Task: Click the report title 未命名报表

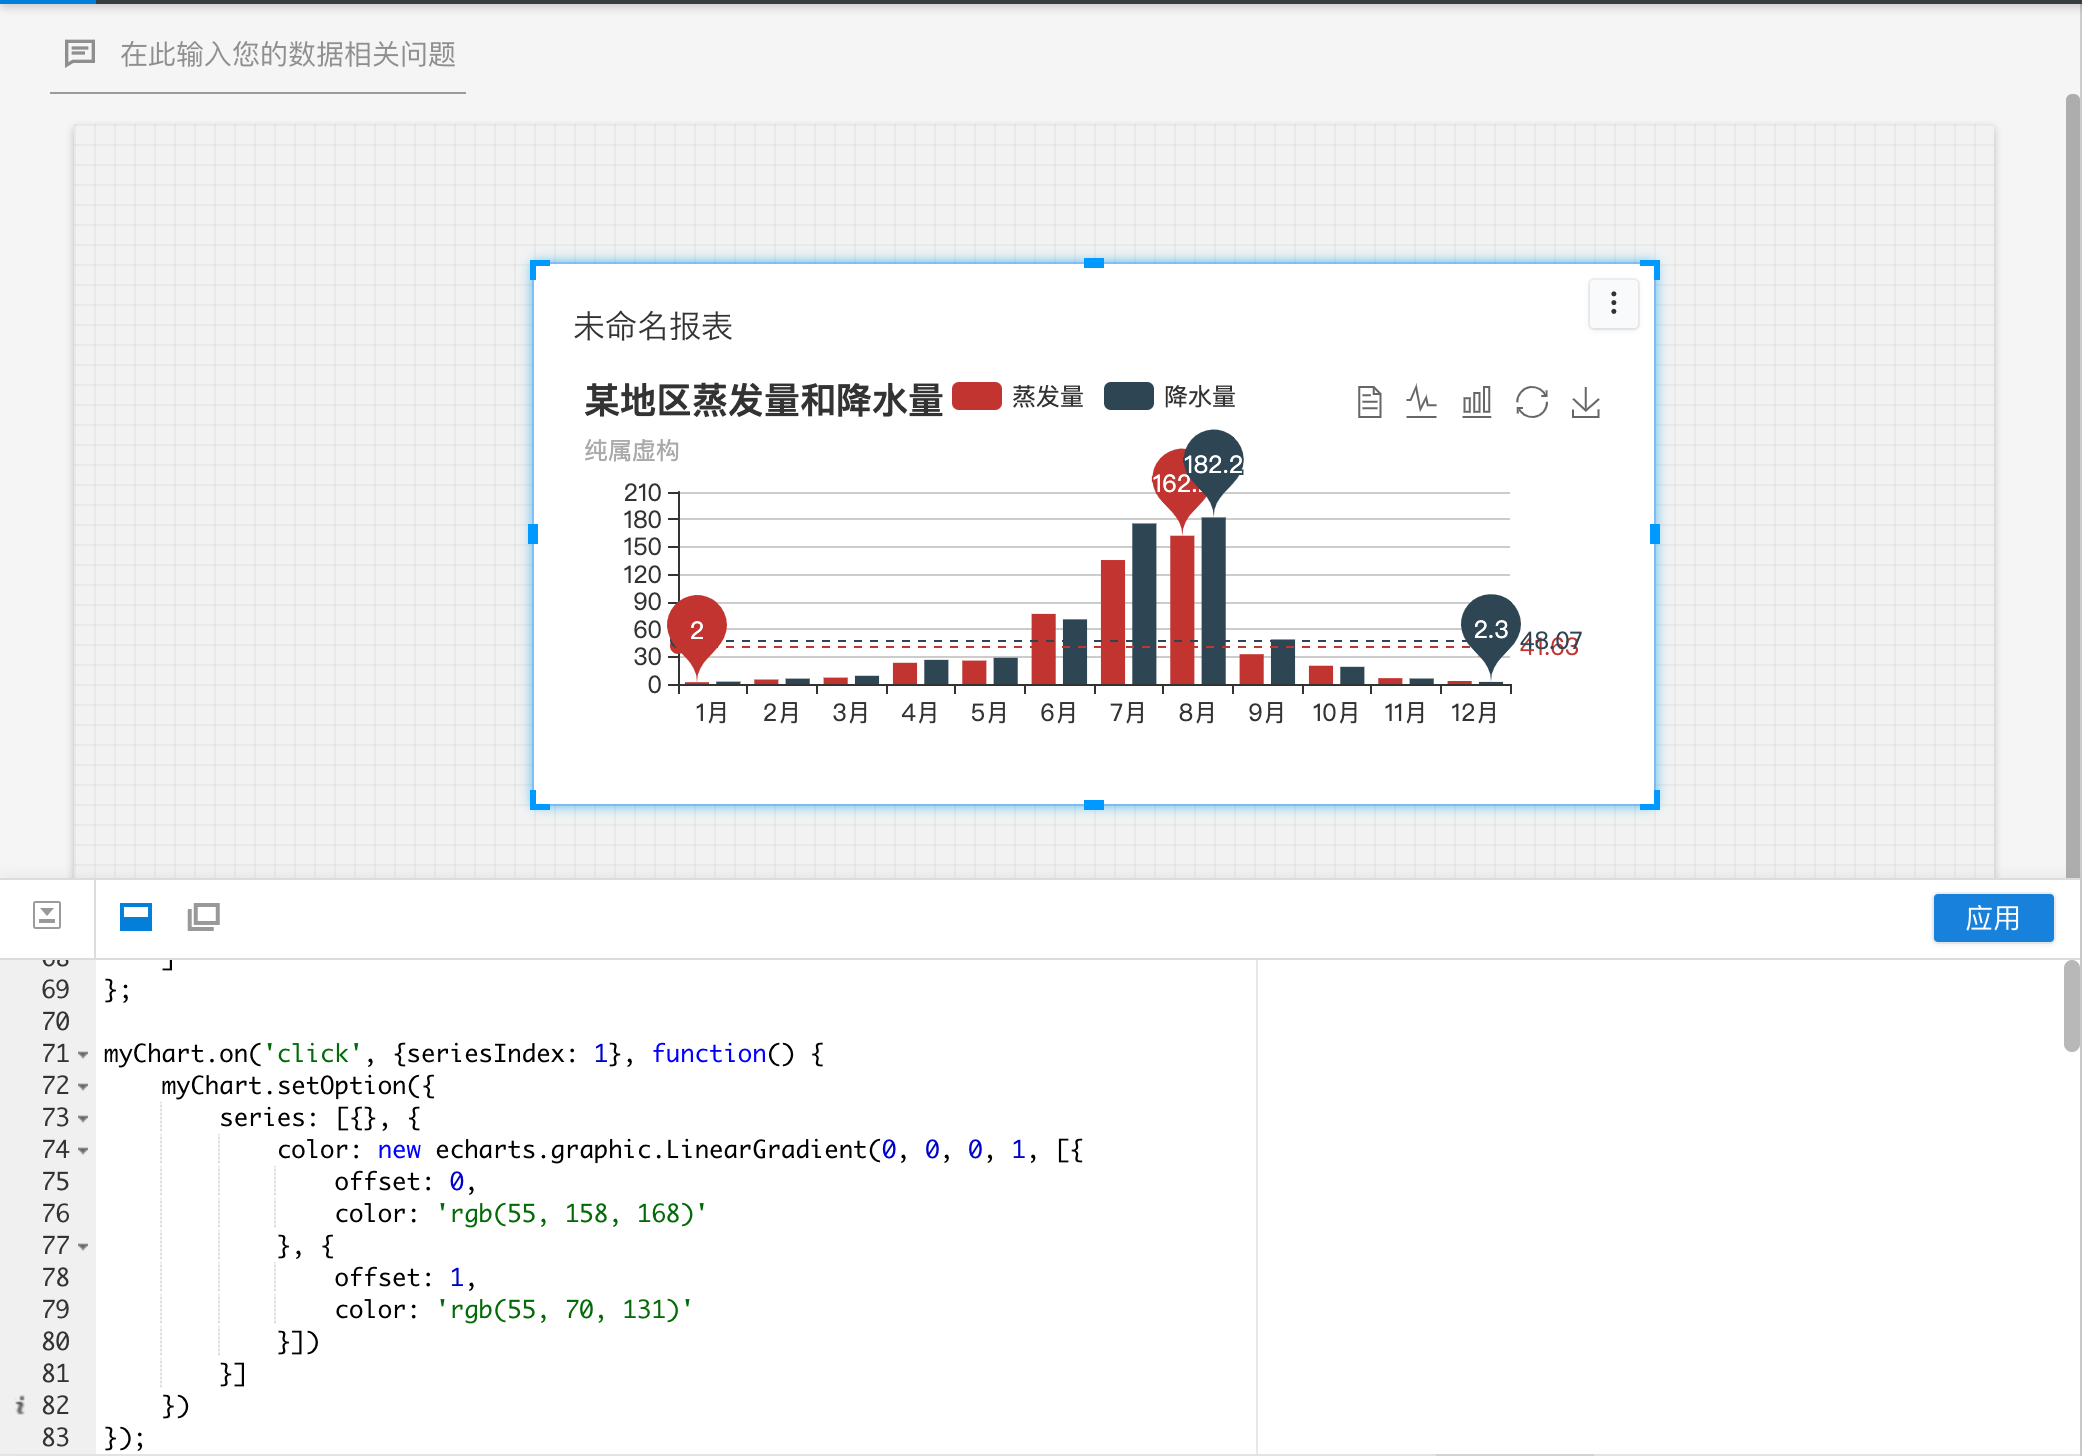Action: (x=651, y=326)
